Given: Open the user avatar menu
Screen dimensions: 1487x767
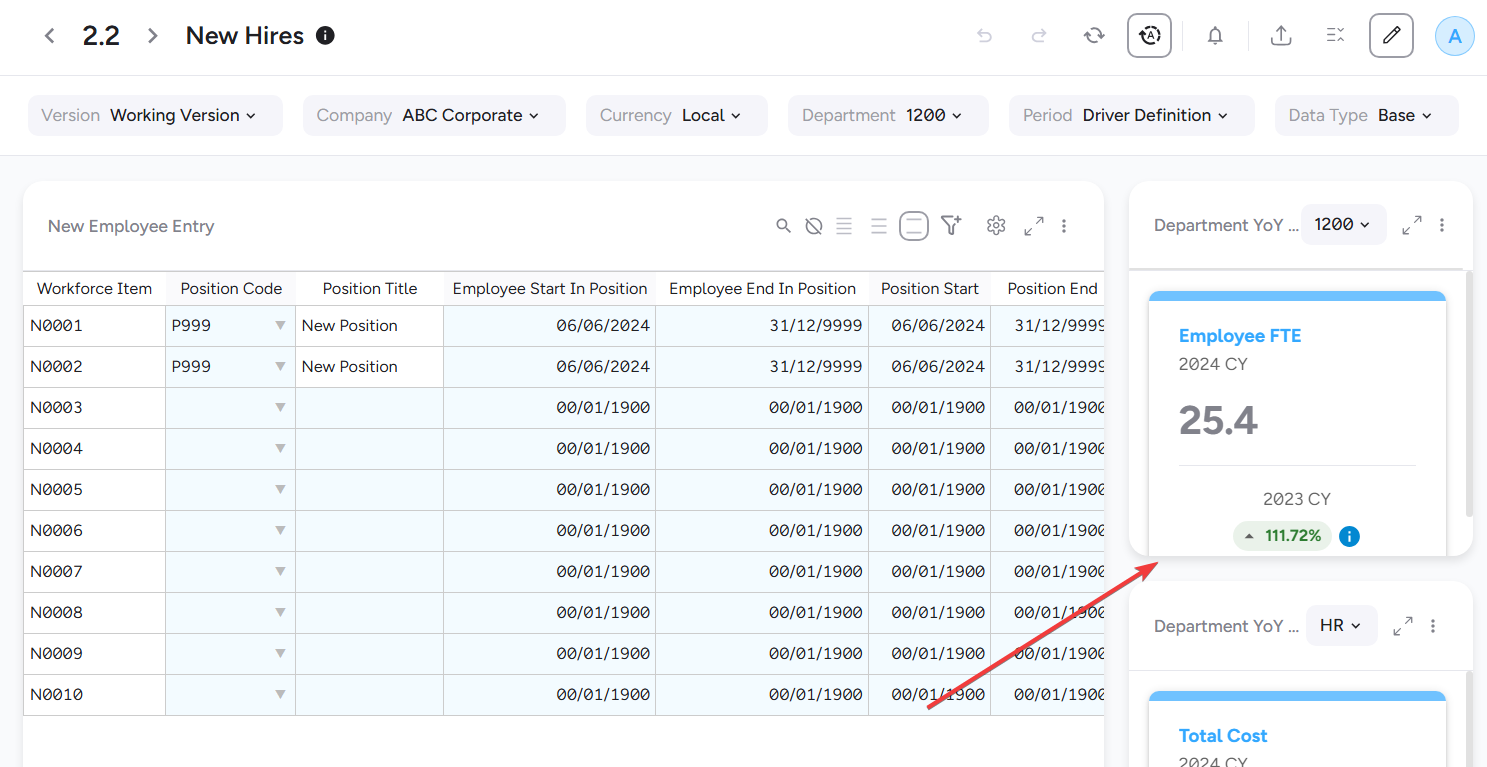Looking at the screenshot, I should tap(1454, 36).
